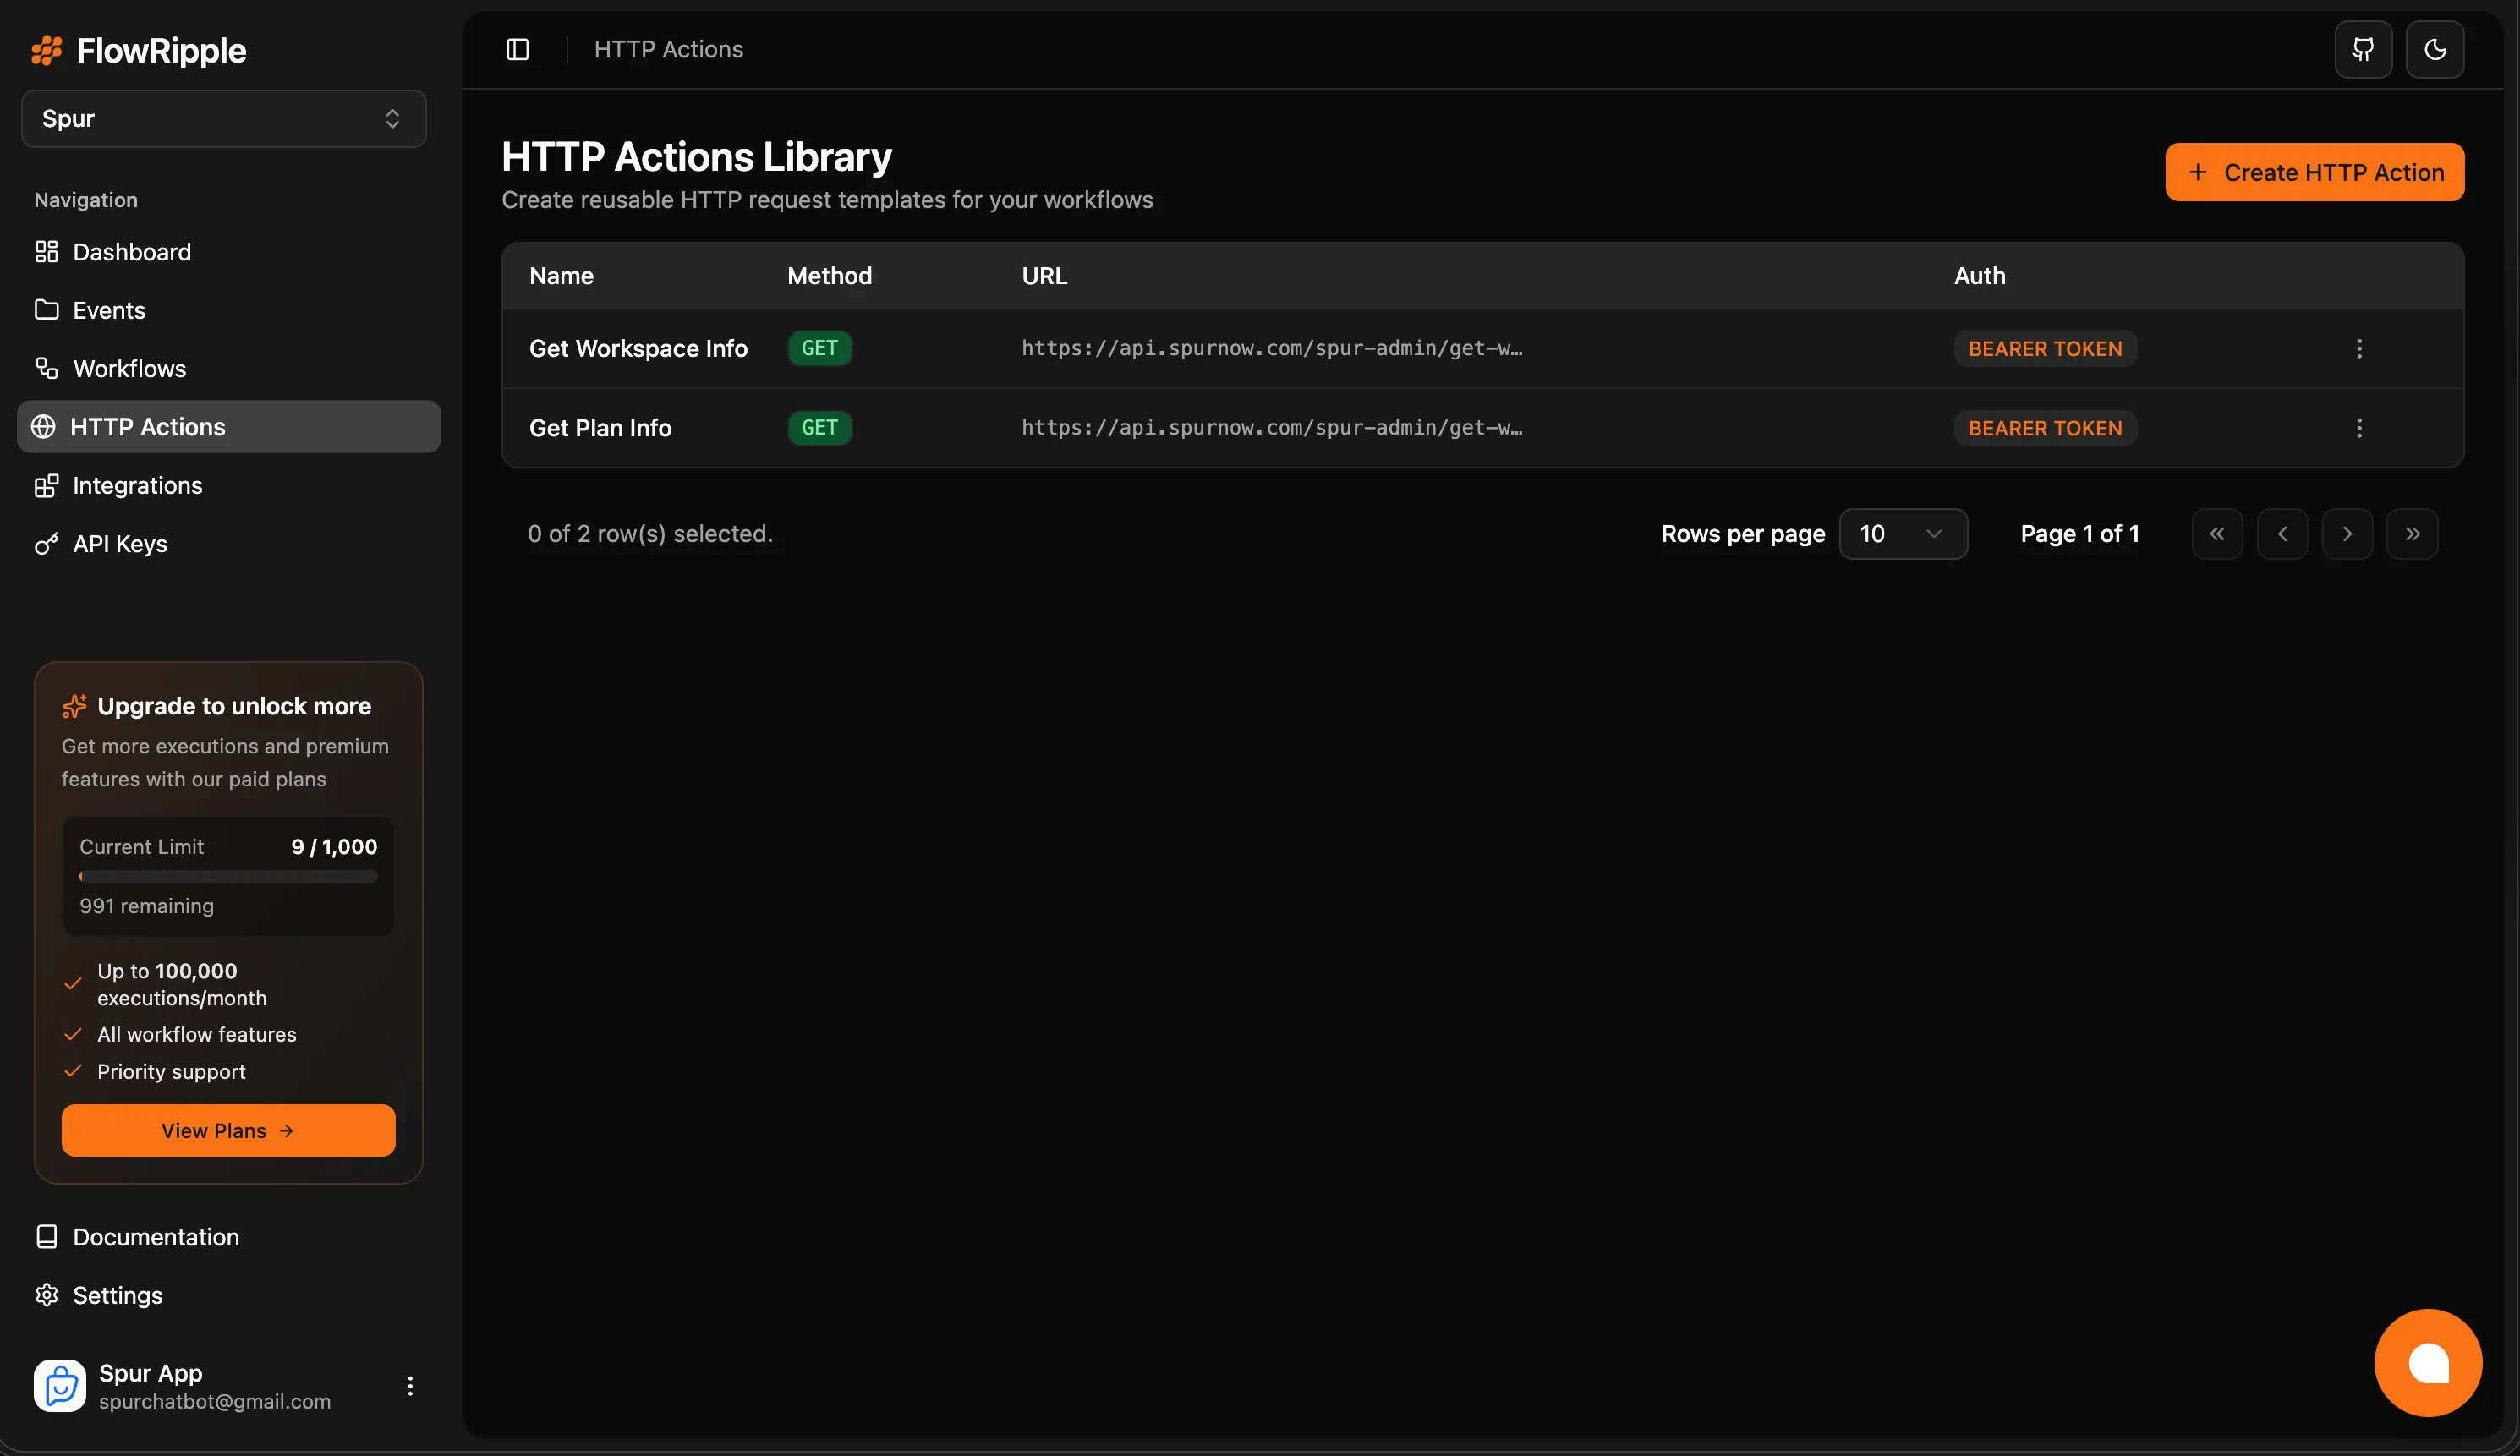This screenshot has height=1456, width=2520.
Task: Open the orange chat bubble widget
Action: coord(2427,1362)
